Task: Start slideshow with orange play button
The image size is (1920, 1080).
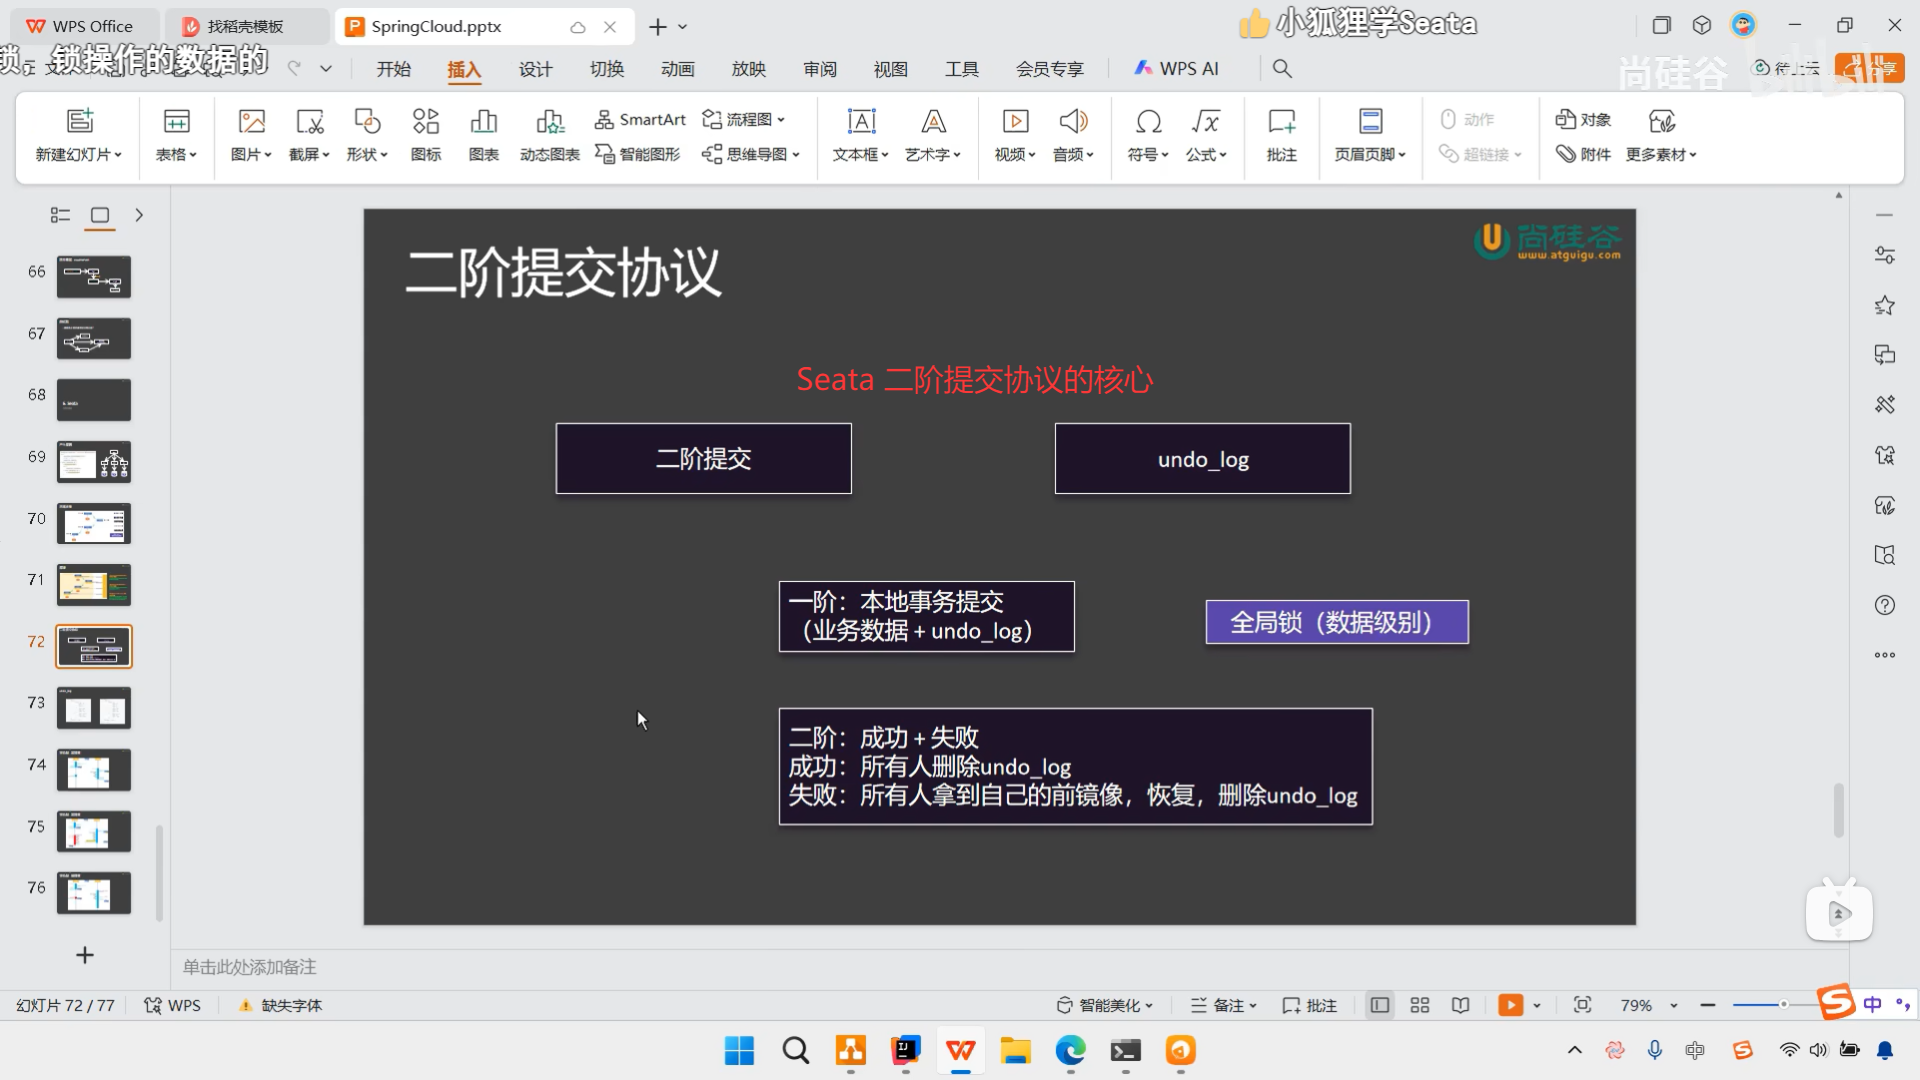Action: (x=1510, y=1005)
